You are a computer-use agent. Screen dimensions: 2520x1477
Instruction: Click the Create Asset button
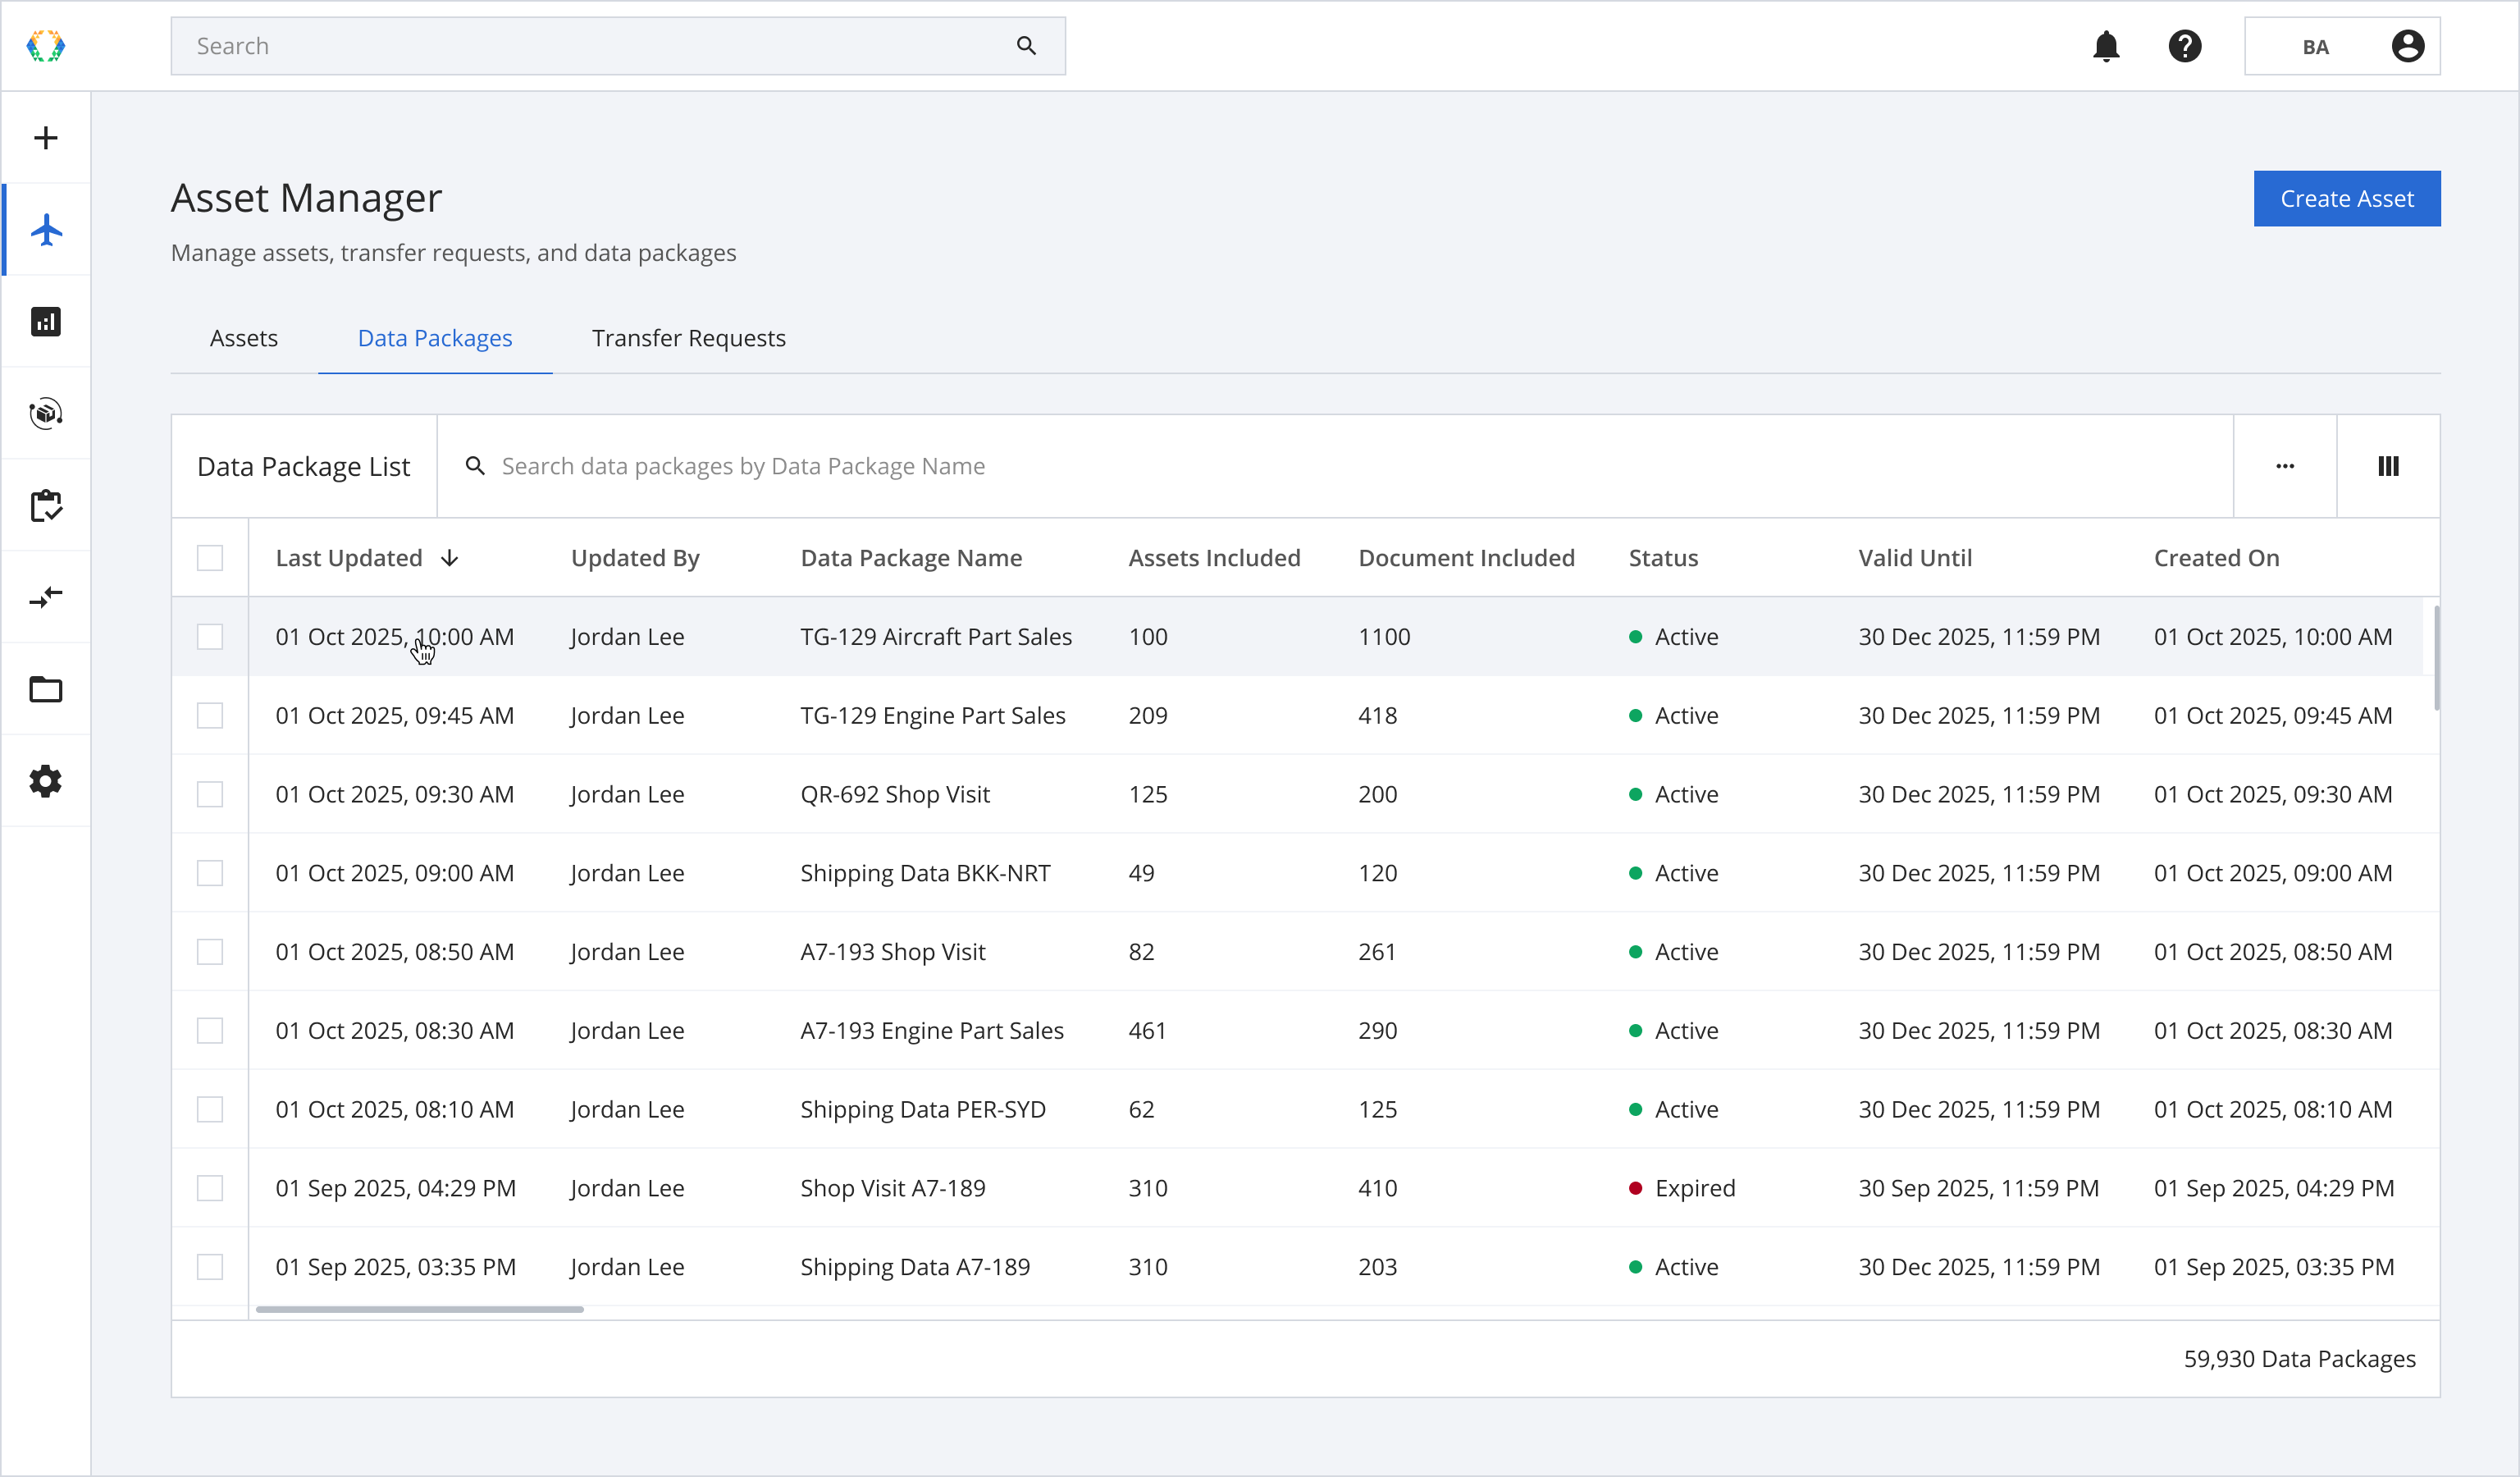tap(2346, 199)
